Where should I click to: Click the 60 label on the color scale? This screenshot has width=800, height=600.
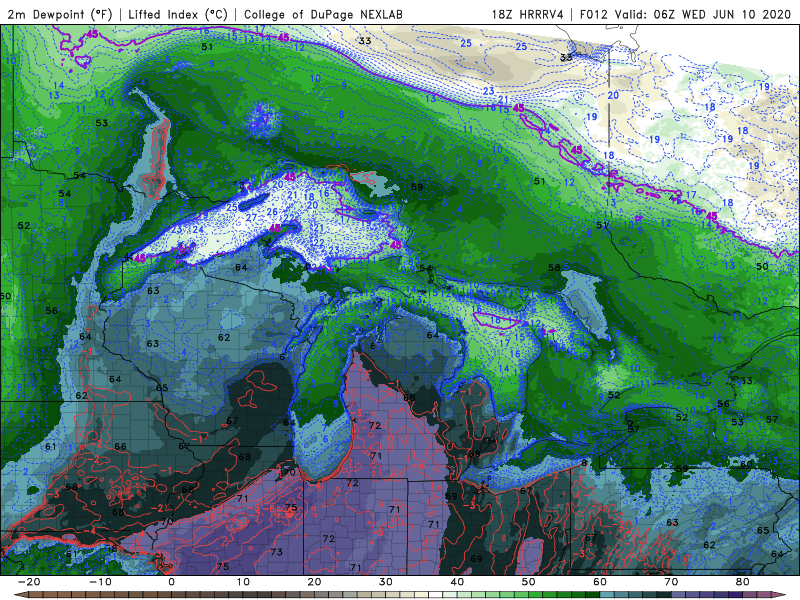pos(600,582)
